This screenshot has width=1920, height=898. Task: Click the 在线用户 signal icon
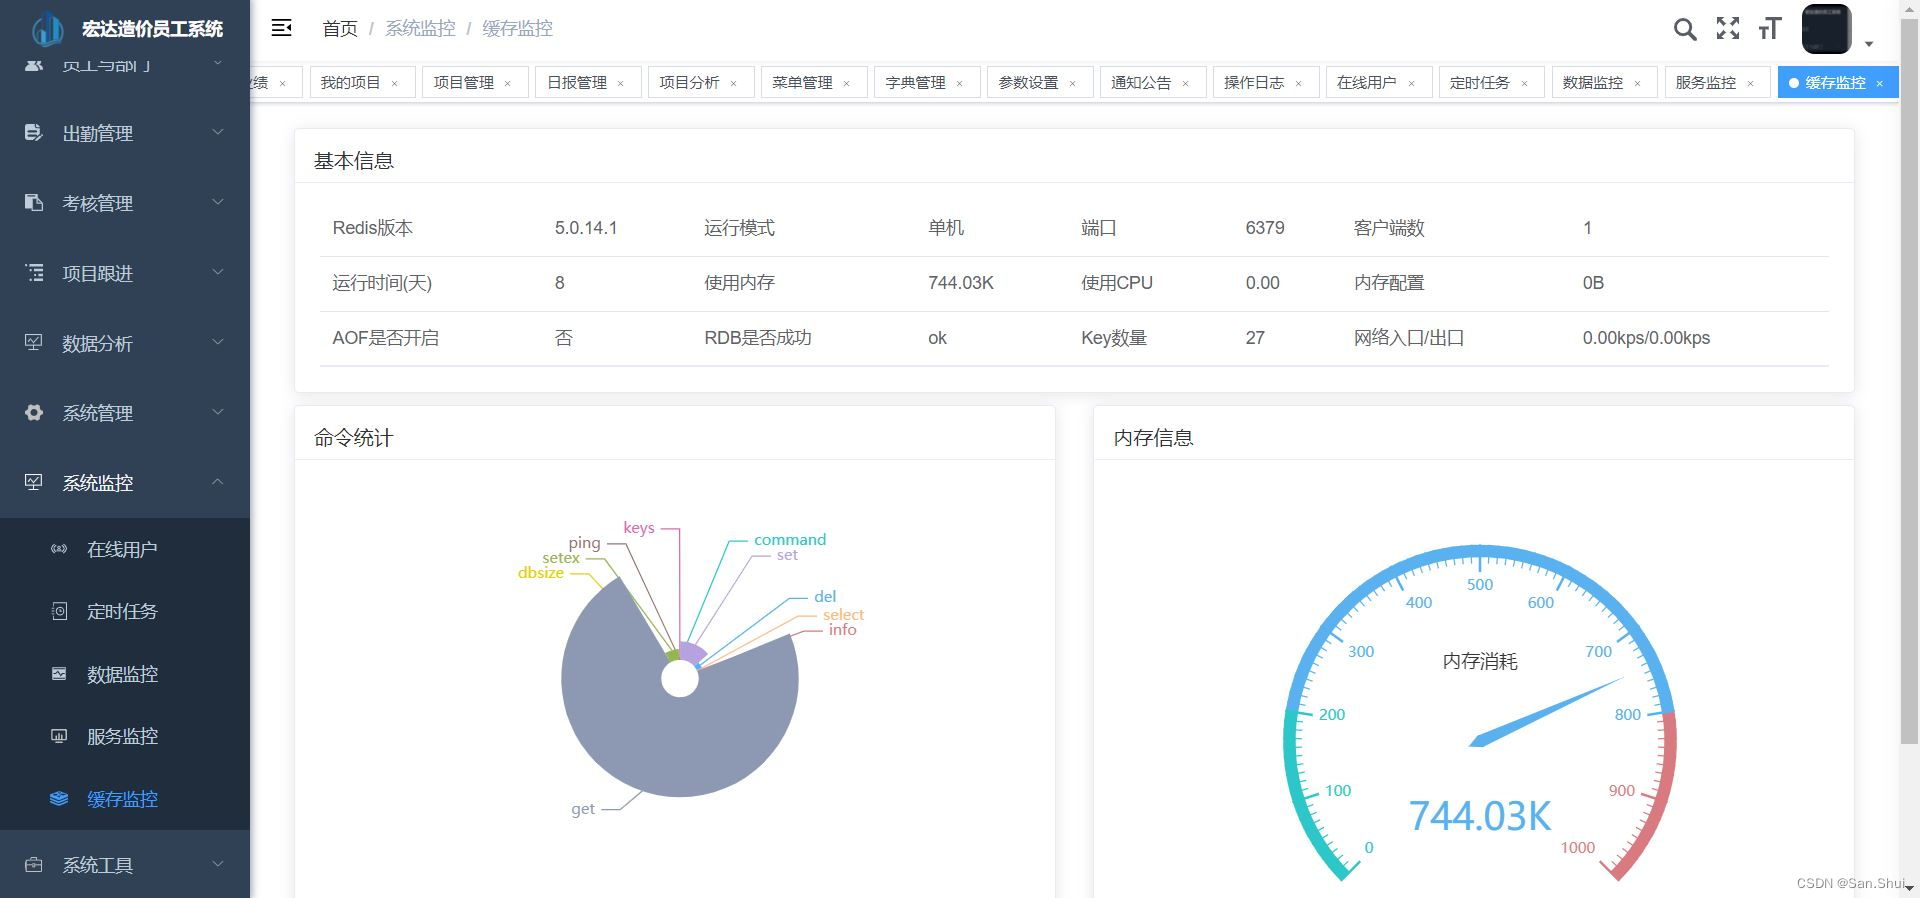click(59, 549)
